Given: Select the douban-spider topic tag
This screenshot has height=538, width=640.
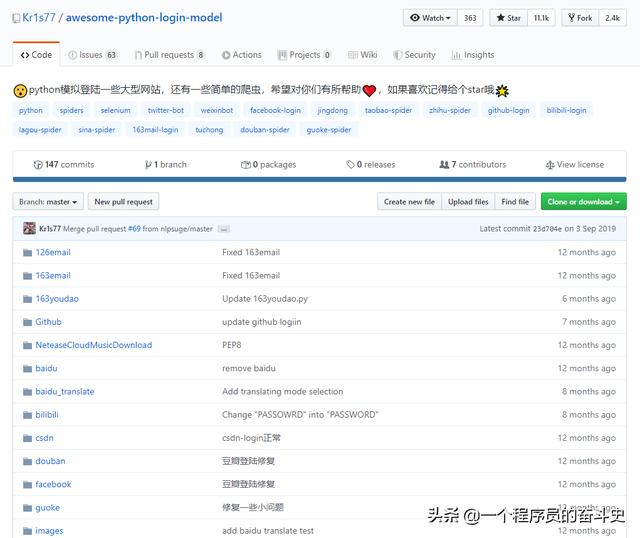Looking at the screenshot, I should (x=264, y=130).
